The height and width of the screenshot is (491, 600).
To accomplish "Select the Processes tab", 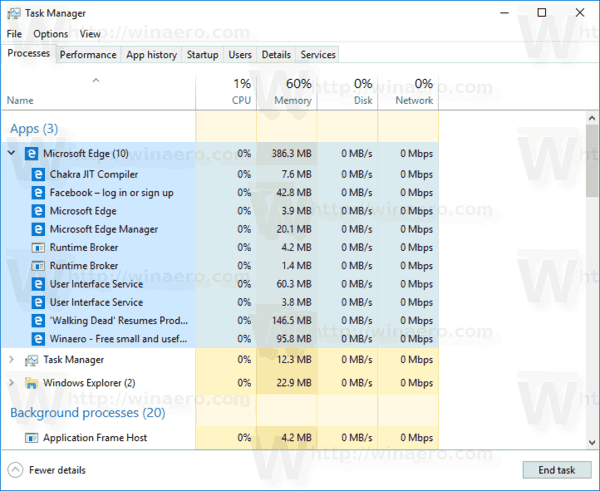I will [29, 53].
